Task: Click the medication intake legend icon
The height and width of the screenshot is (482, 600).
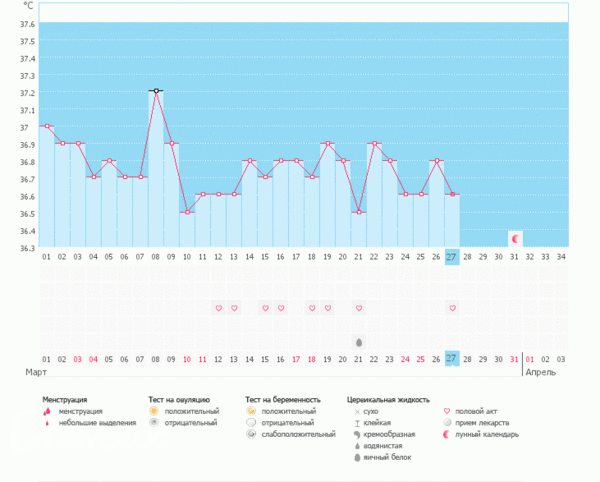Action: pos(446,423)
